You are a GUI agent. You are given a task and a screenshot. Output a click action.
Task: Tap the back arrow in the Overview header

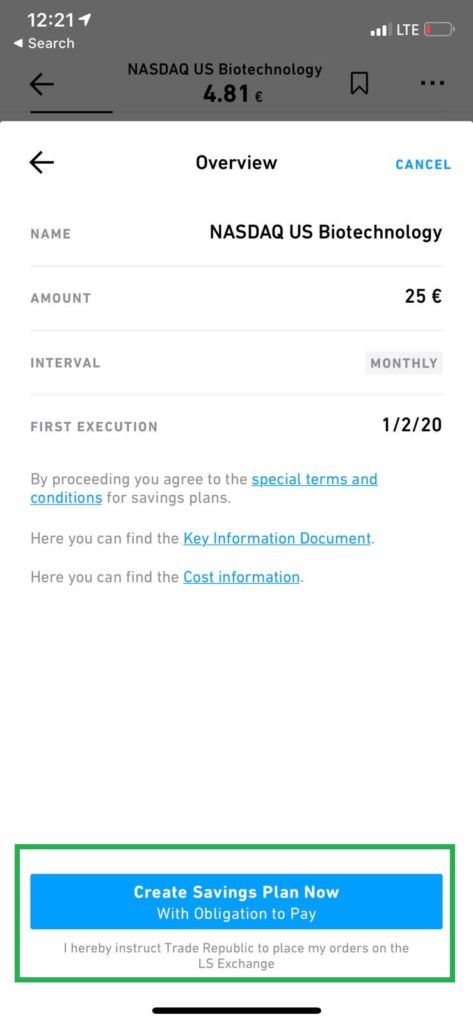click(x=42, y=163)
